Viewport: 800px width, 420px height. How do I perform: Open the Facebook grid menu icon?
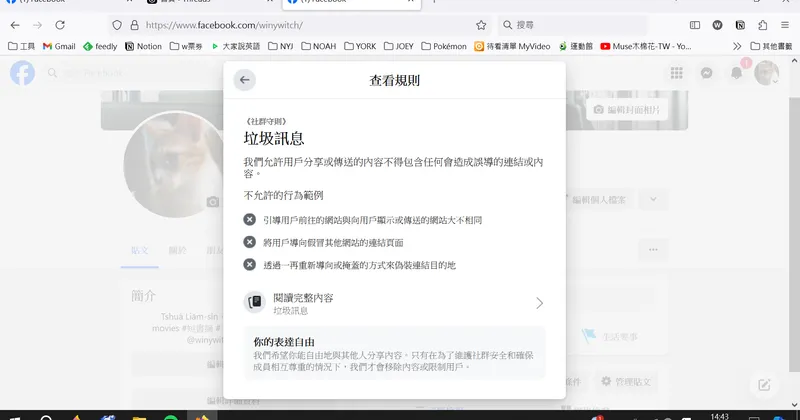(677, 73)
